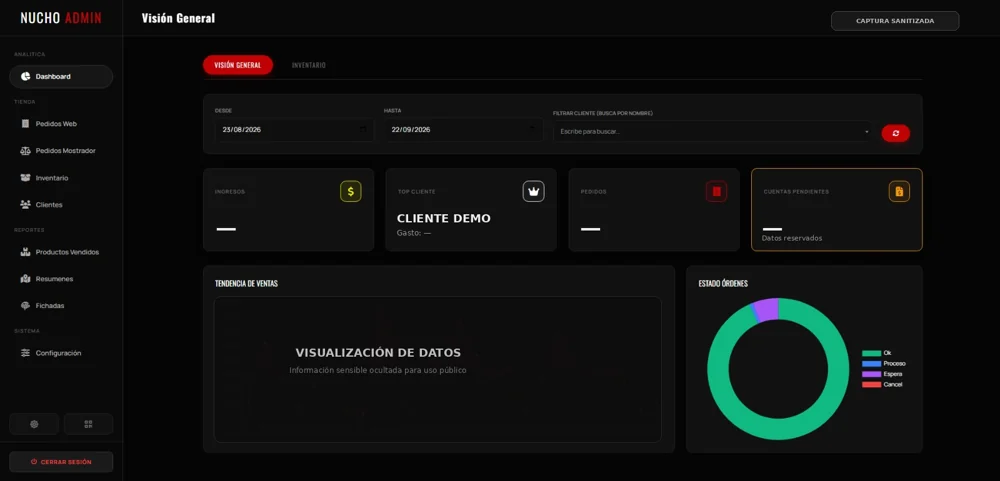The height and width of the screenshot is (481, 1000).
Task: Click the purple Espera donut segment
Action: pyautogui.click(x=767, y=309)
